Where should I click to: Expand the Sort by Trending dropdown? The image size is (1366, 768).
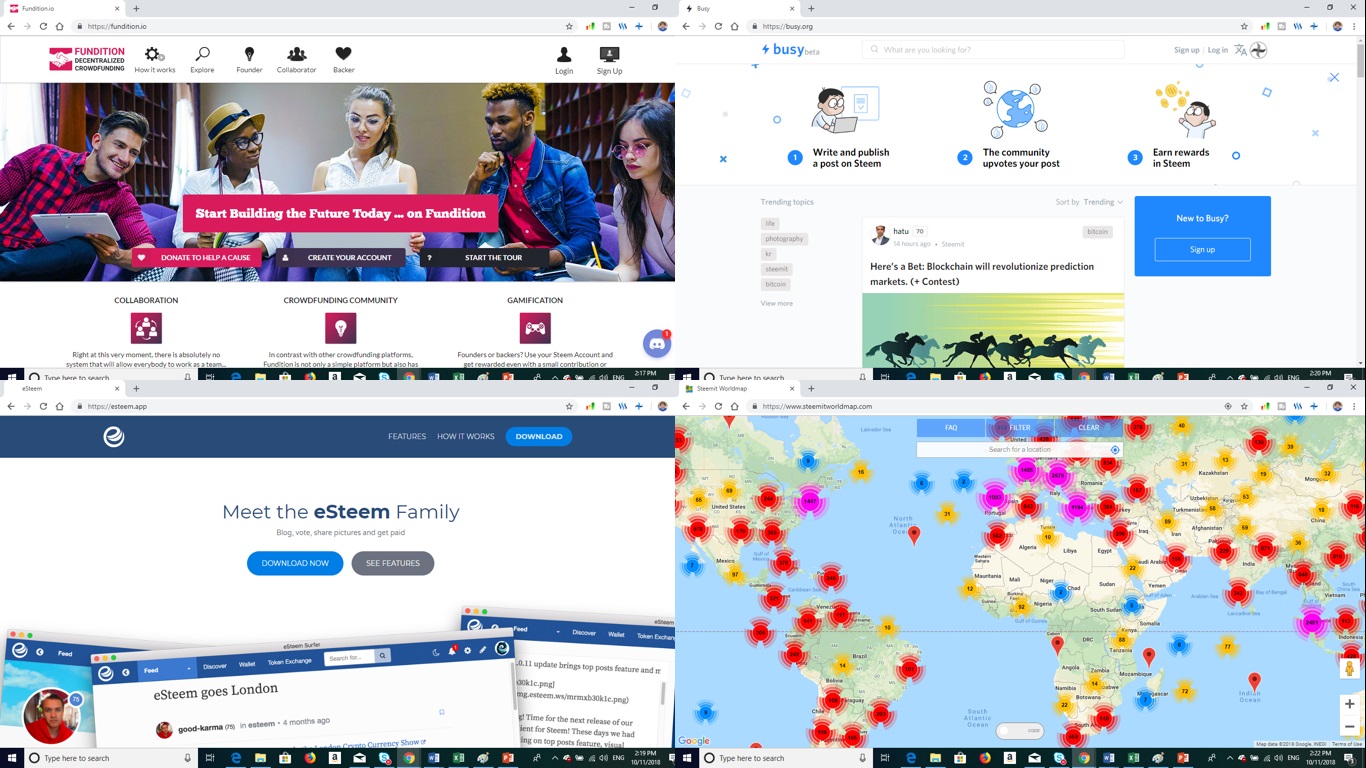[1102, 202]
